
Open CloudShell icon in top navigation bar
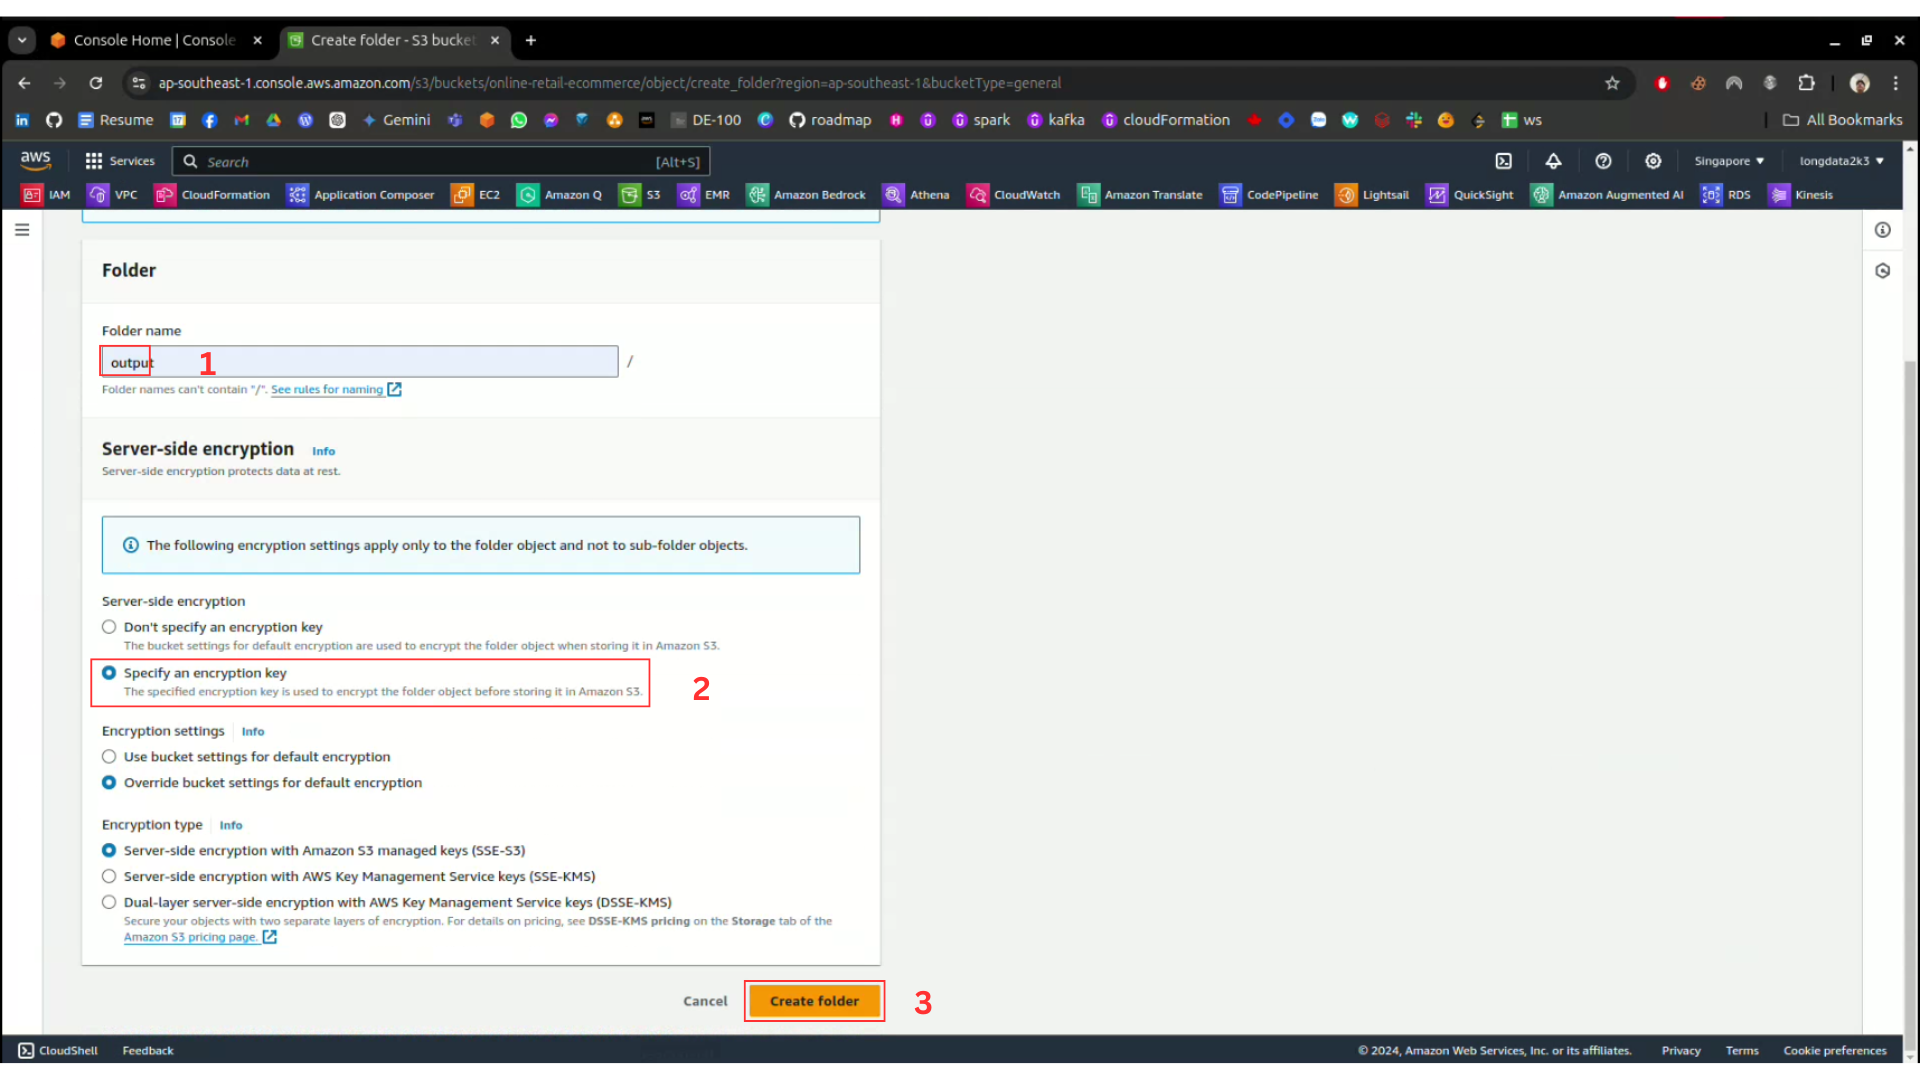click(1503, 161)
